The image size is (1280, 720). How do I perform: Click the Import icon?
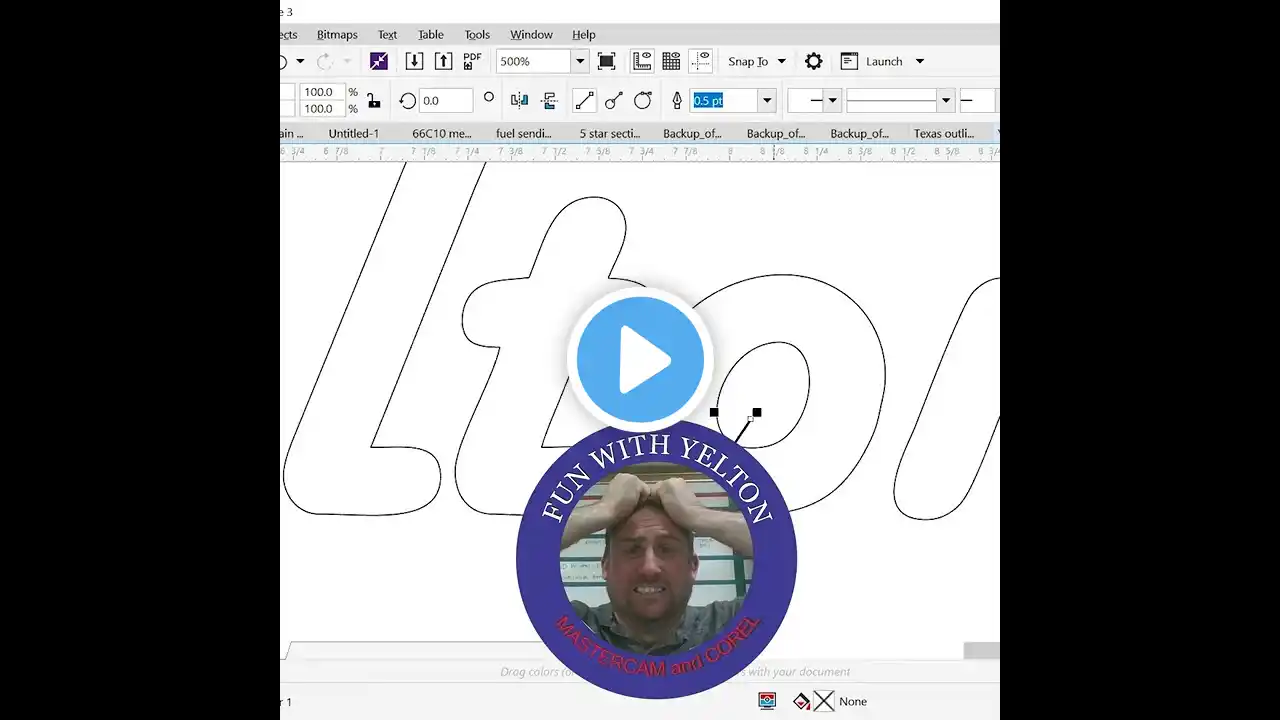[x=414, y=61]
